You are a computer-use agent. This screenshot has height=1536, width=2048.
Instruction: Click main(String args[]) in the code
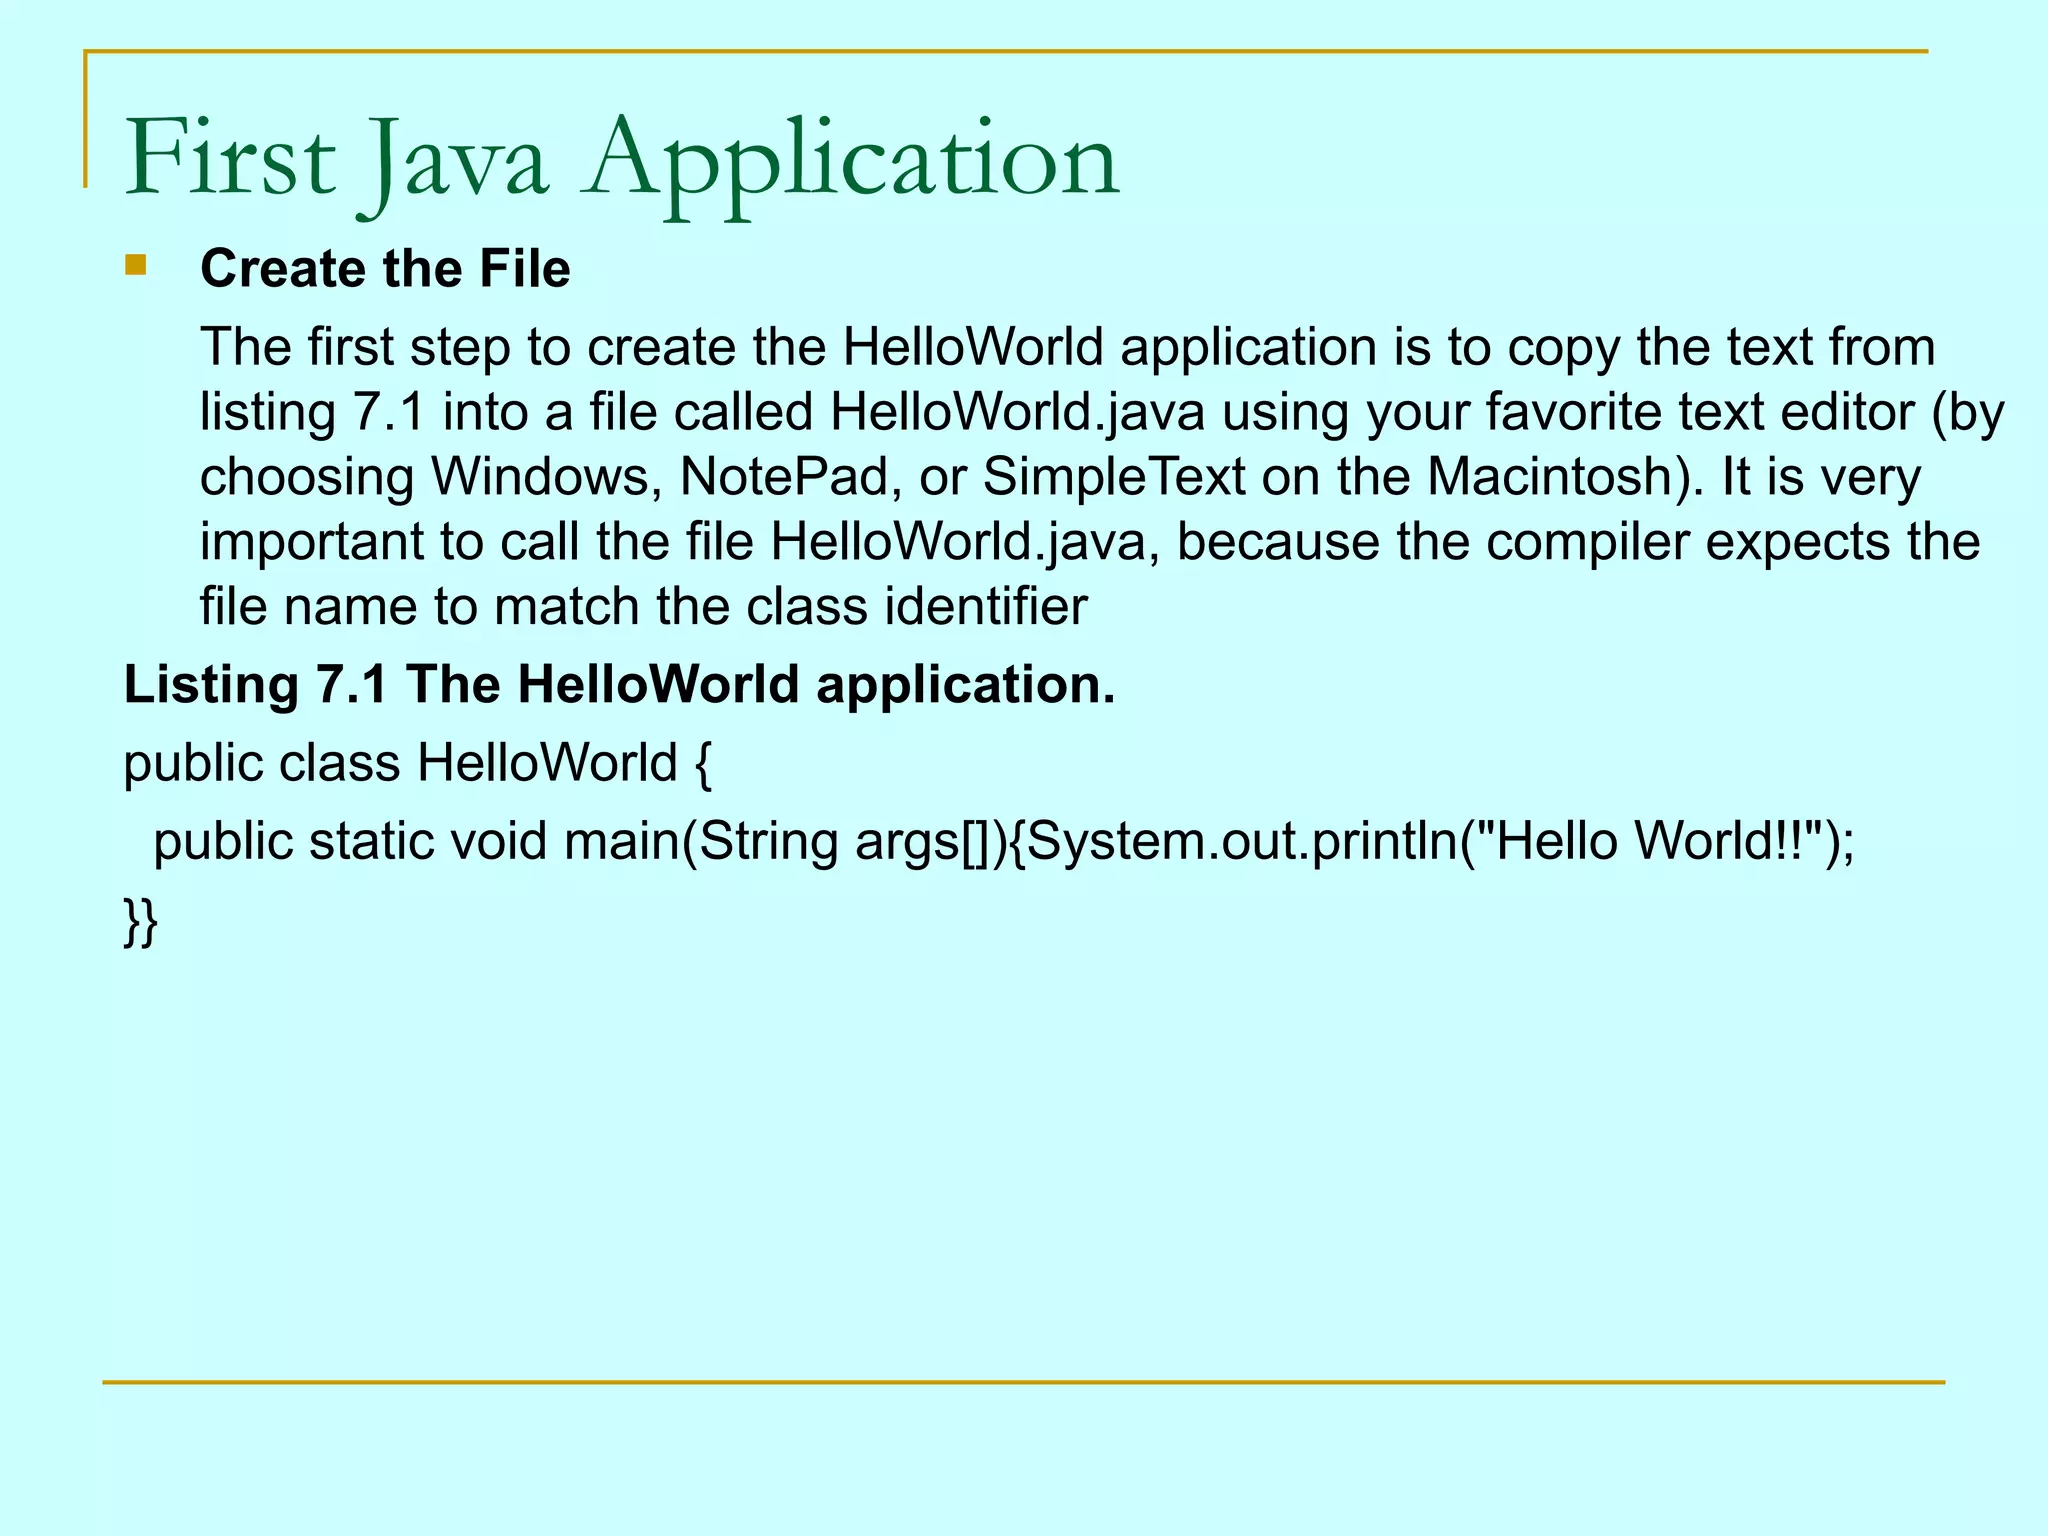click(785, 841)
